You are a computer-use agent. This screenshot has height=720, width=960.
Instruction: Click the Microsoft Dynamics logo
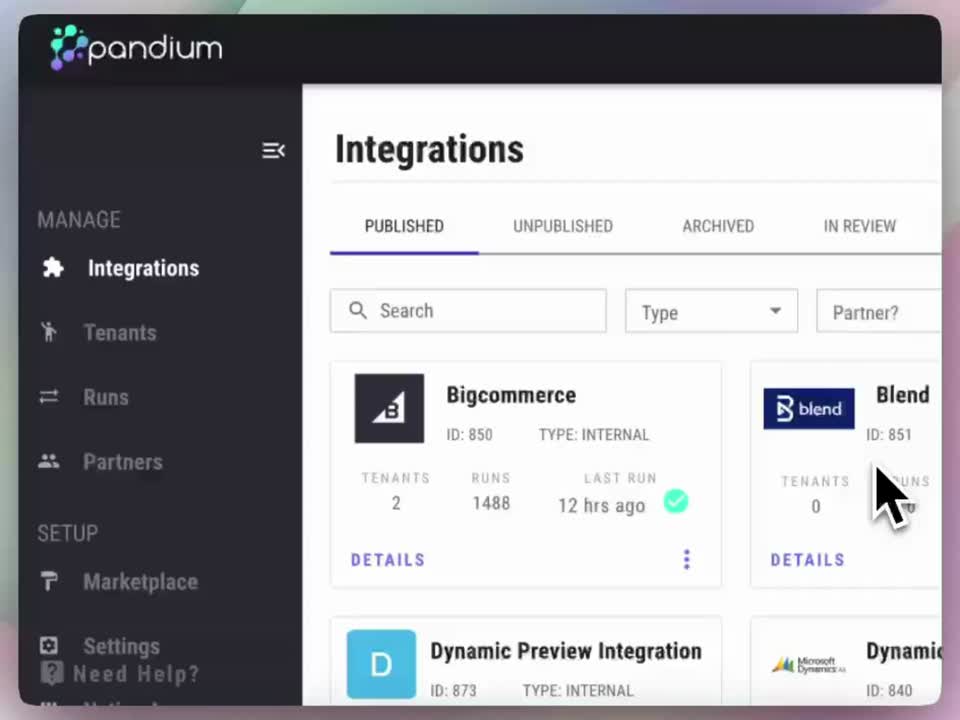point(809,665)
